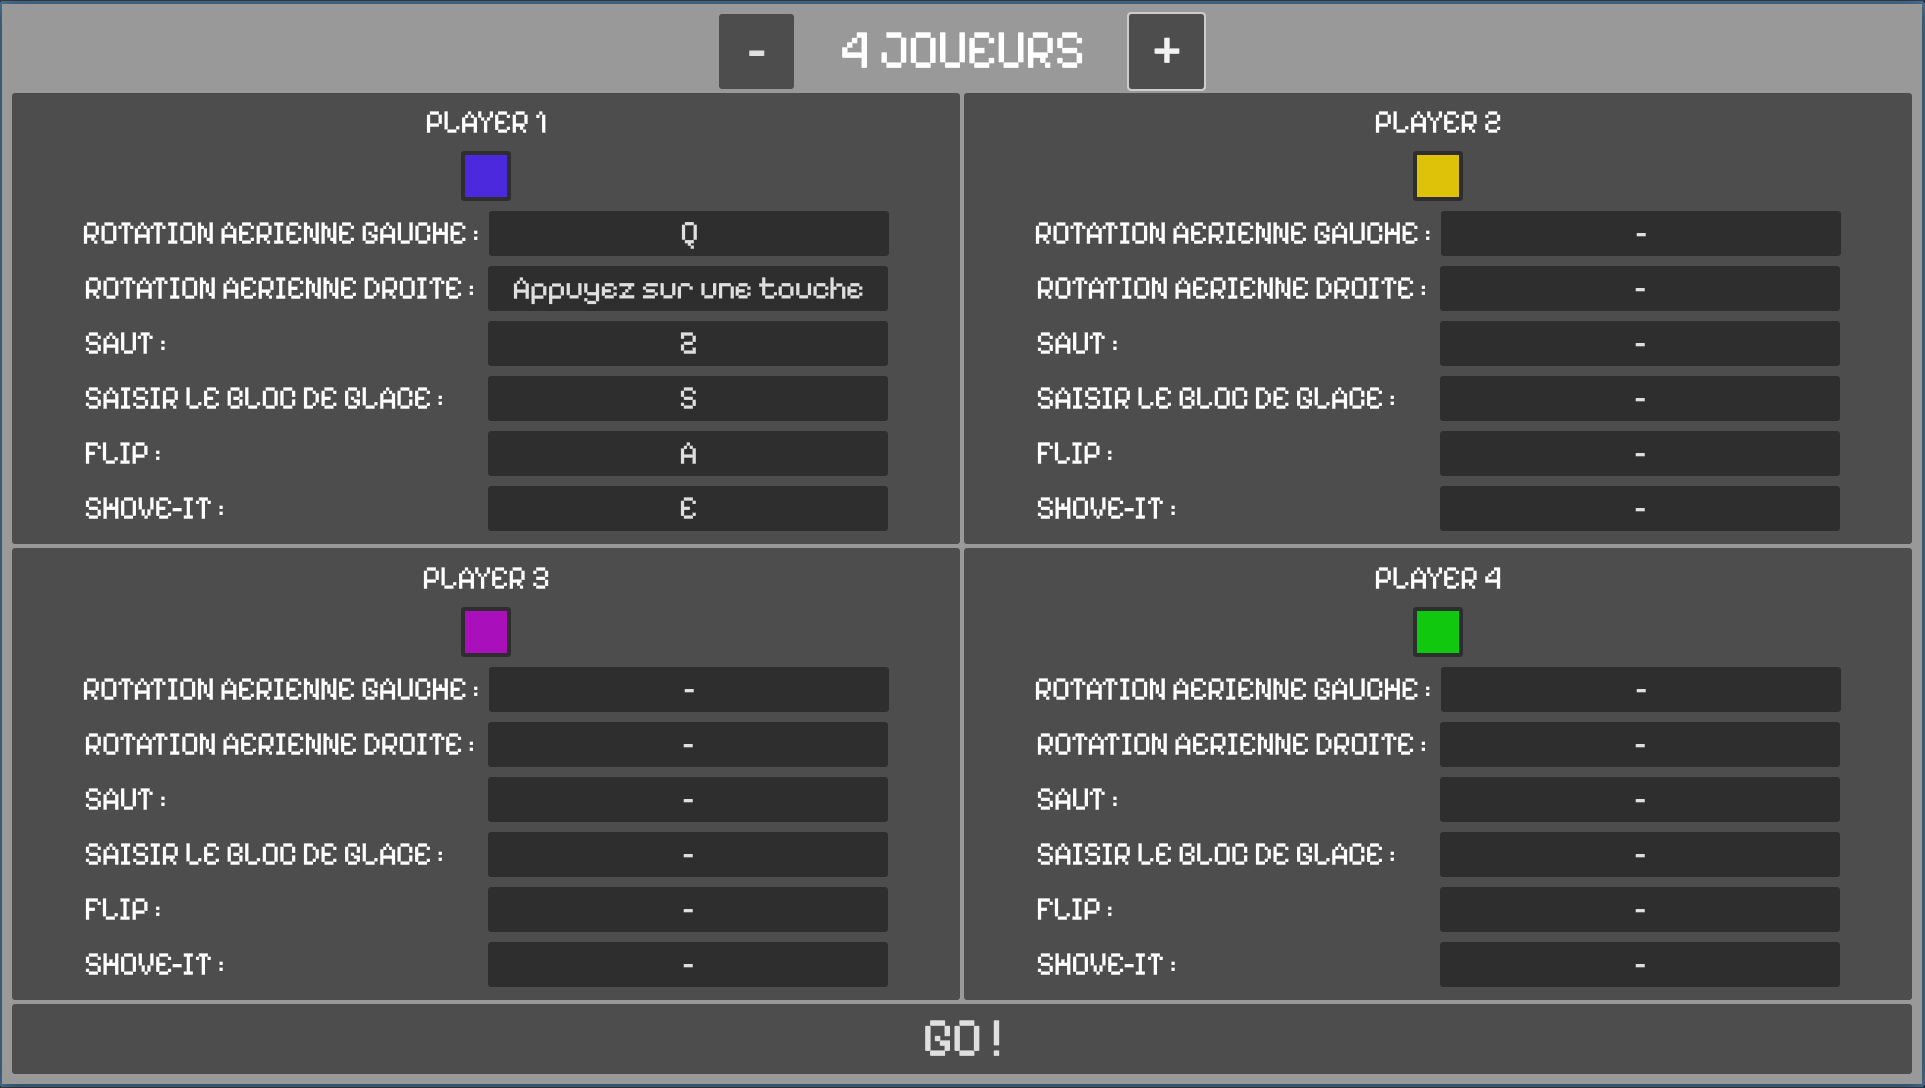1925x1088 pixels.
Task: Change Player 1 saisir le bloc de glace key S
Action: coord(688,398)
